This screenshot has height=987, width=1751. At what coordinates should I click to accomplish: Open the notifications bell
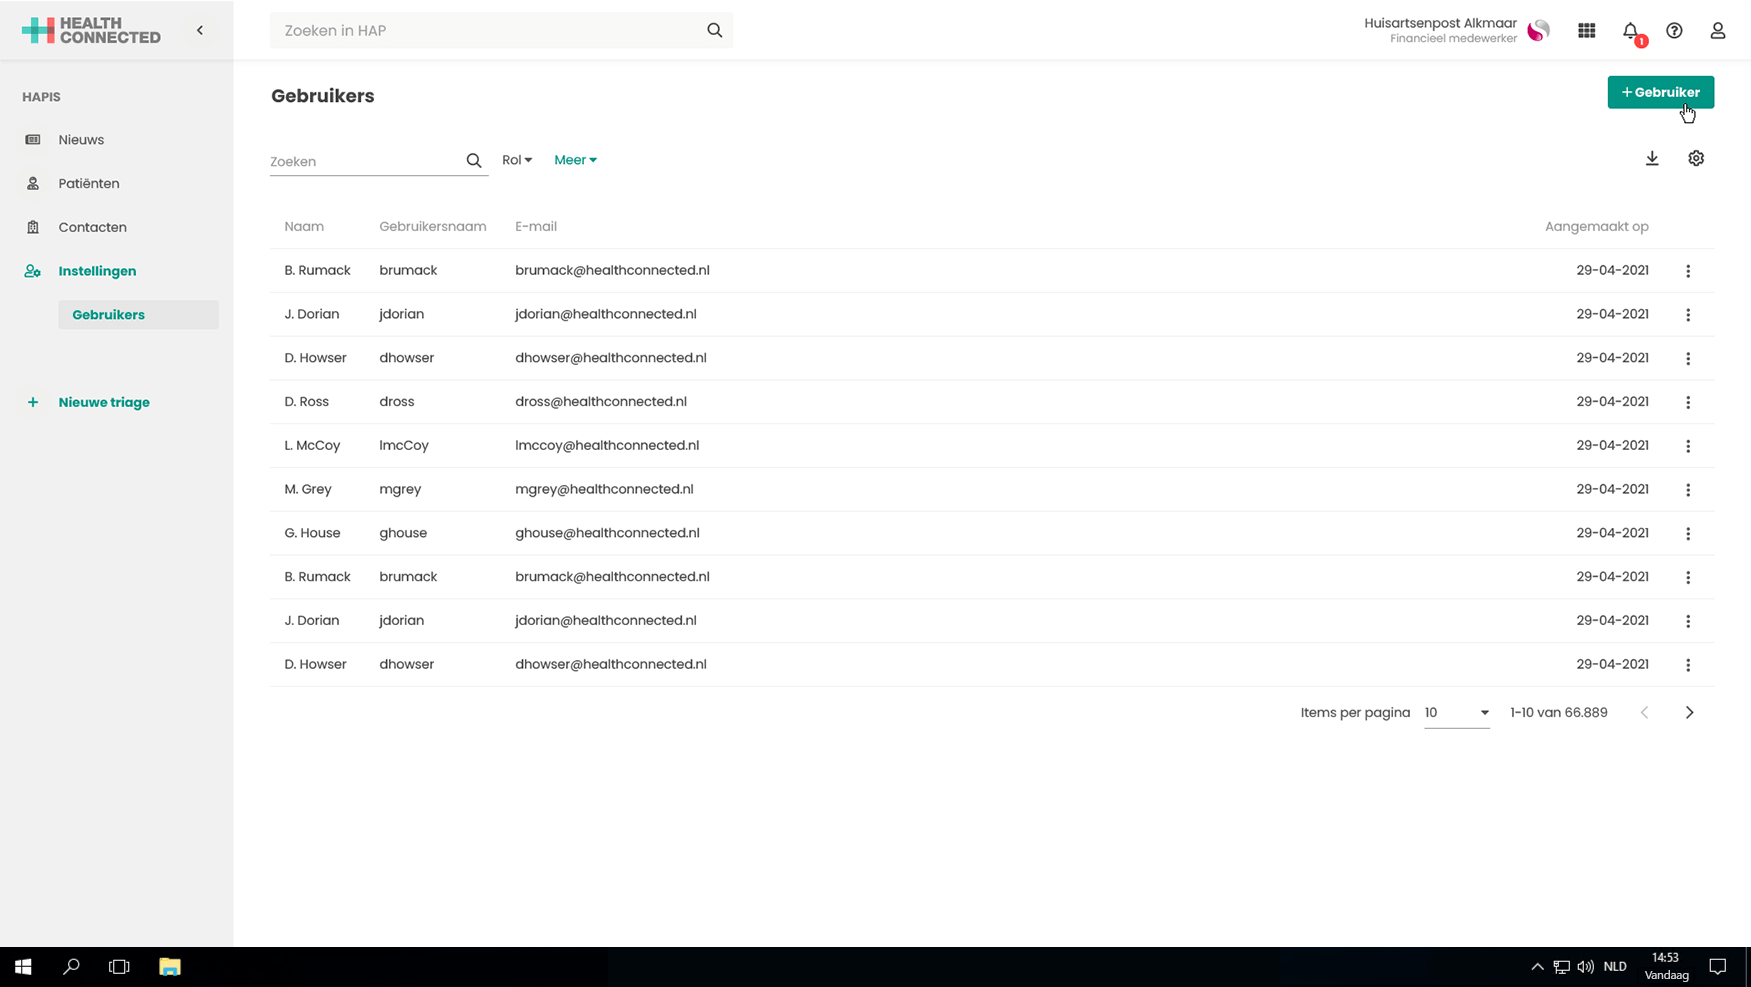point(1631,31)
